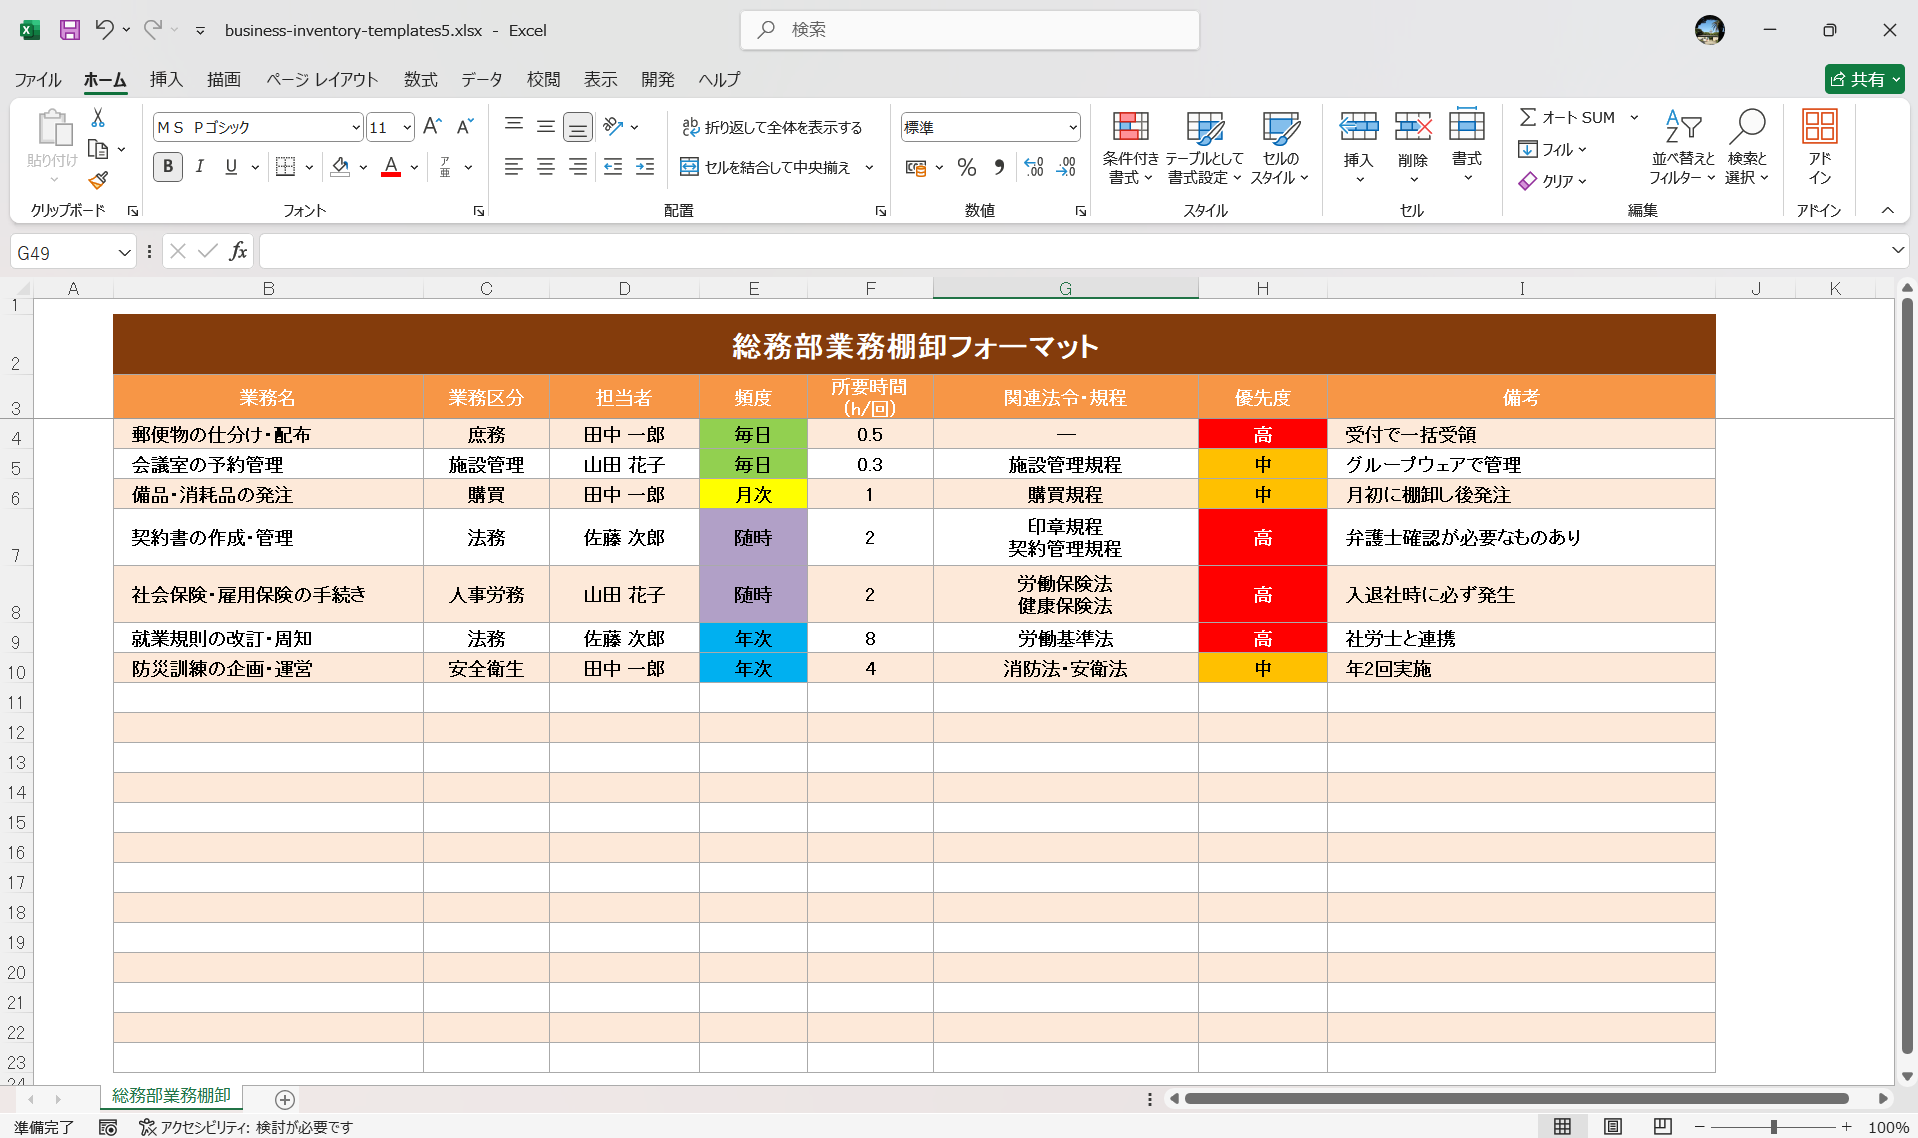The image size is (1918, 1138).
Task: Expand the Name Box G49 dropdown
Action: (124, 253)
